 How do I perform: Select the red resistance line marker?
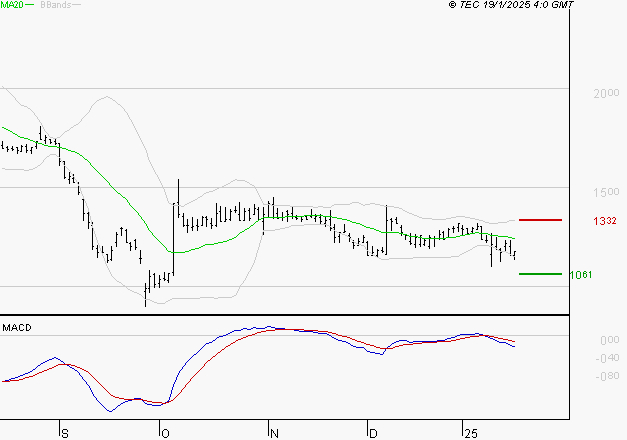click(541, 219)
